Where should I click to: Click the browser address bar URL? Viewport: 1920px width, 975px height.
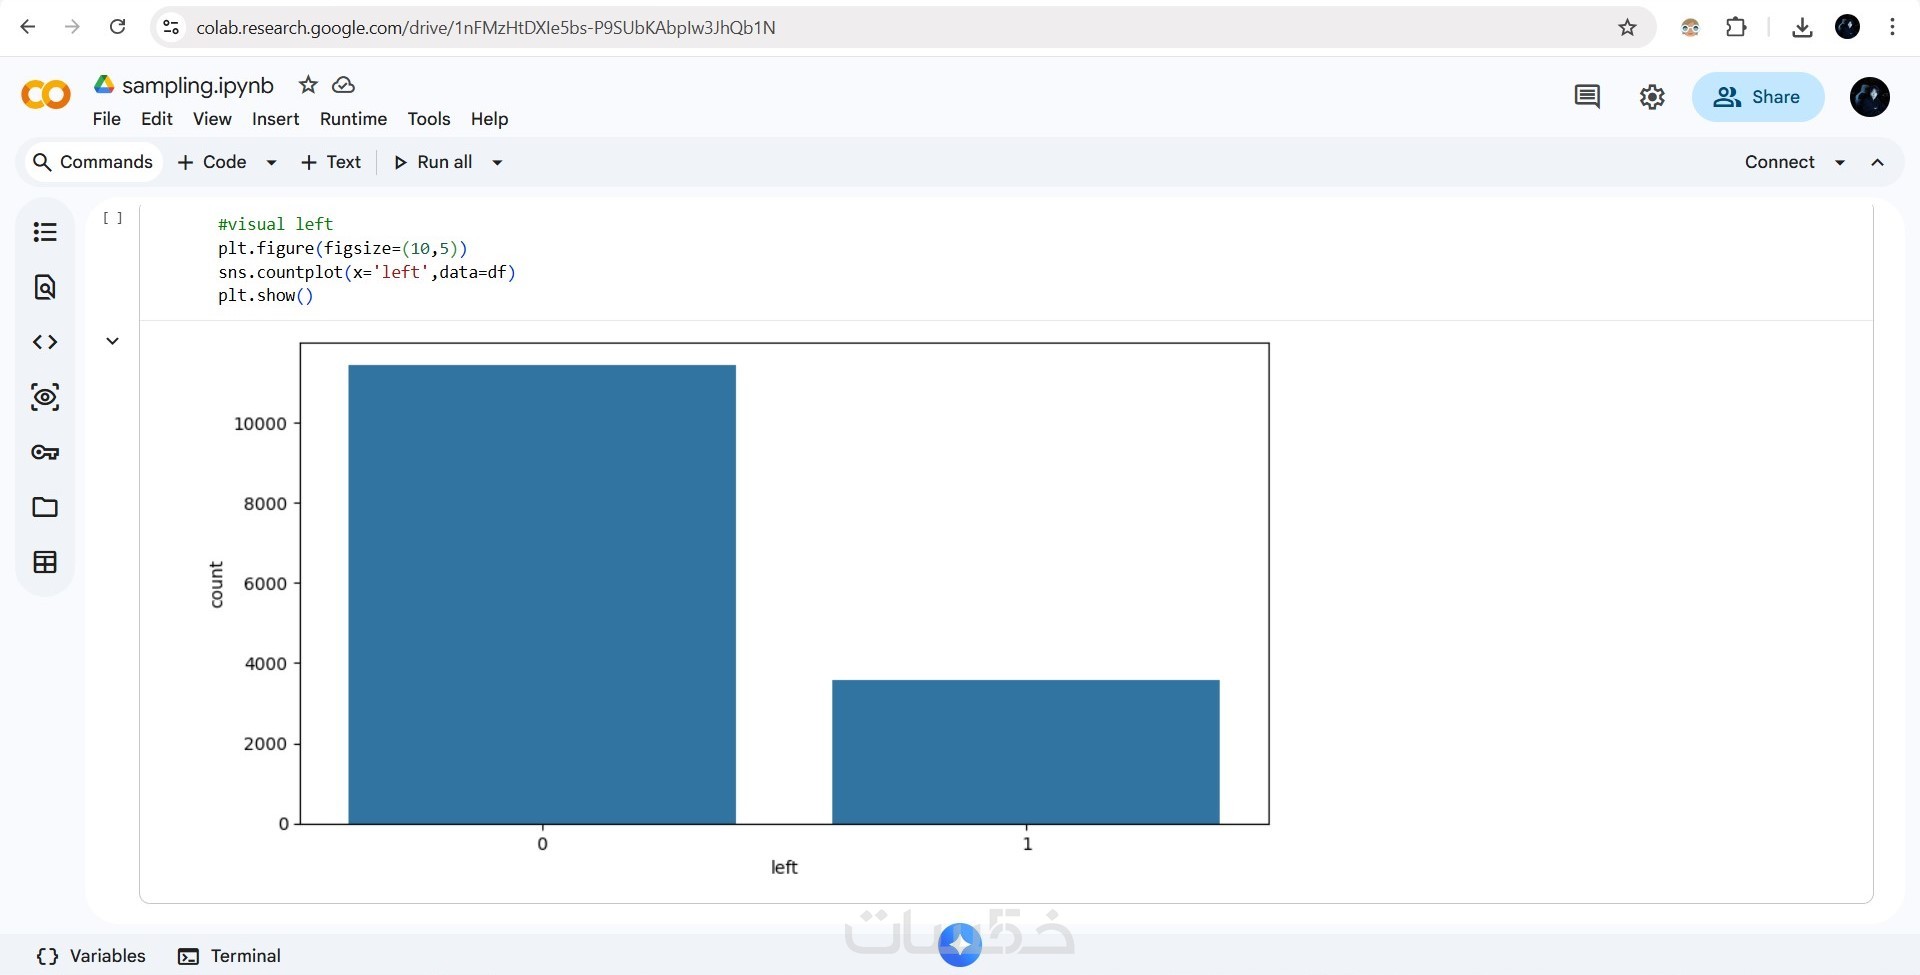click(486, 27)
